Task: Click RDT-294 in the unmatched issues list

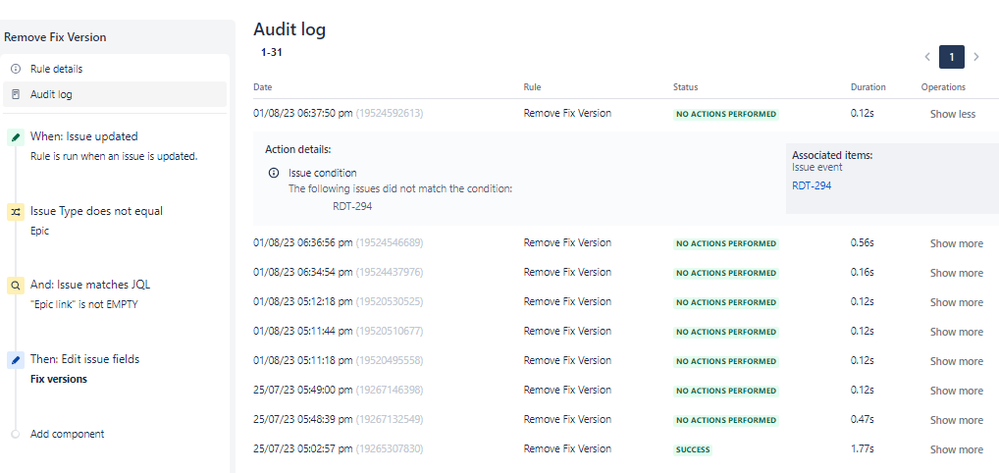Action: click(352, 207)
